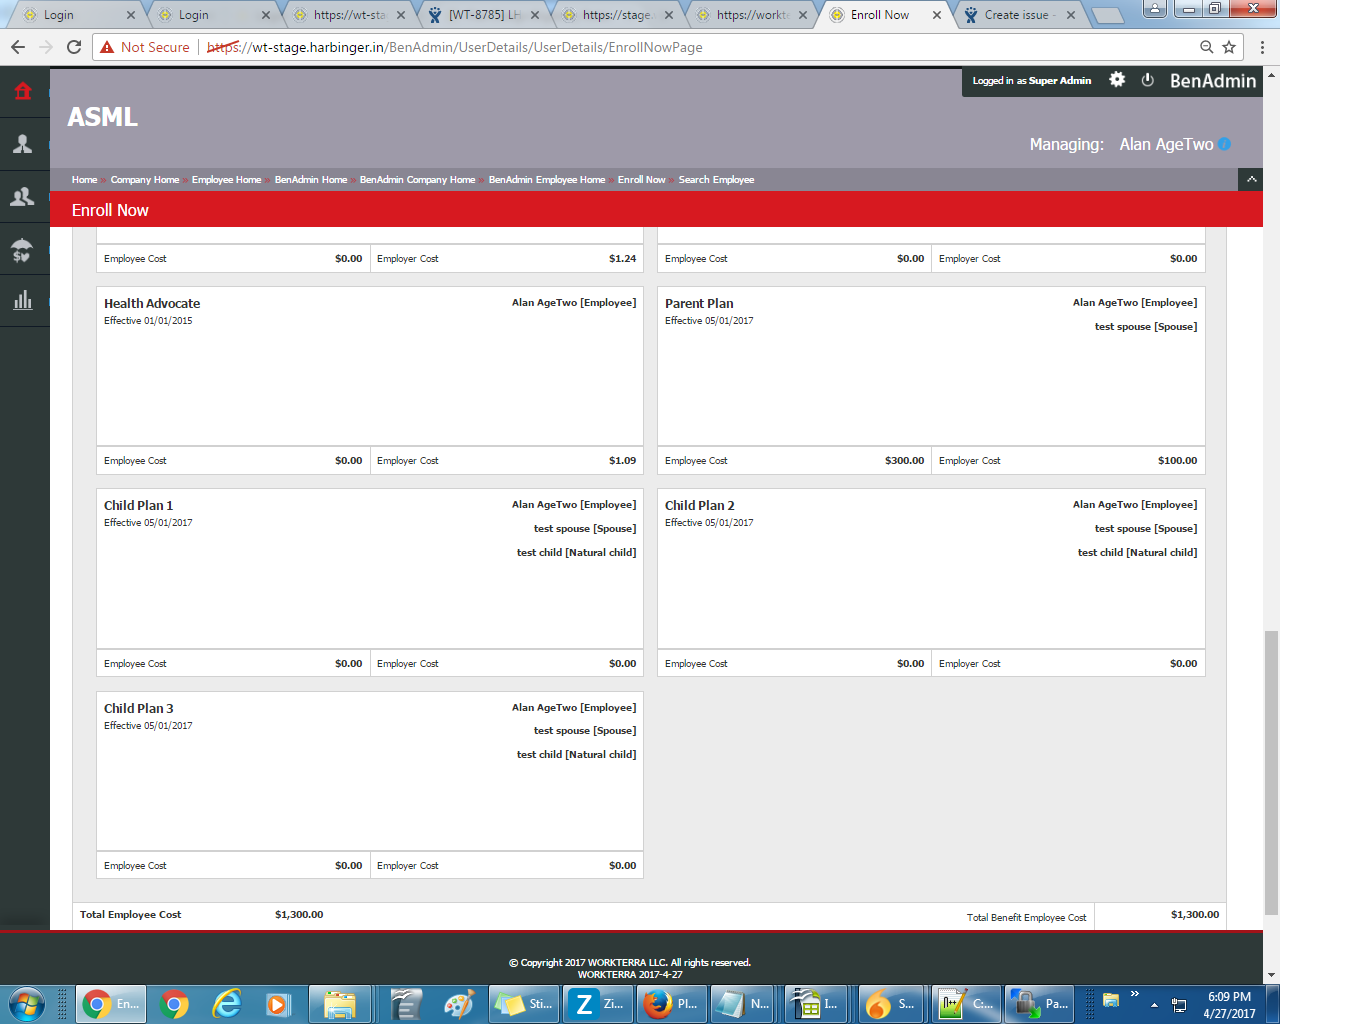Viewport: 1358px width, 1024px height.
Task: Reload the page using the refresh icon
Action: click(x=74, y=47)
